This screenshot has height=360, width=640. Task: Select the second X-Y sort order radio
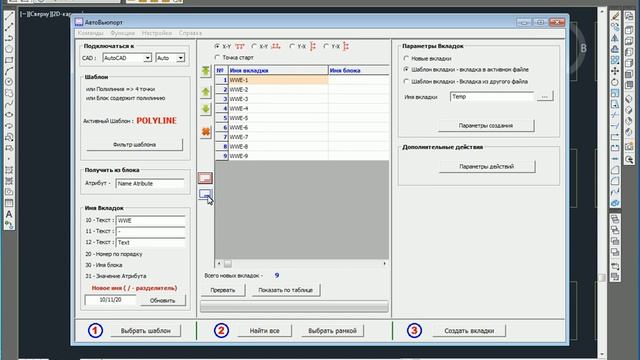click(x=254, y=47)
